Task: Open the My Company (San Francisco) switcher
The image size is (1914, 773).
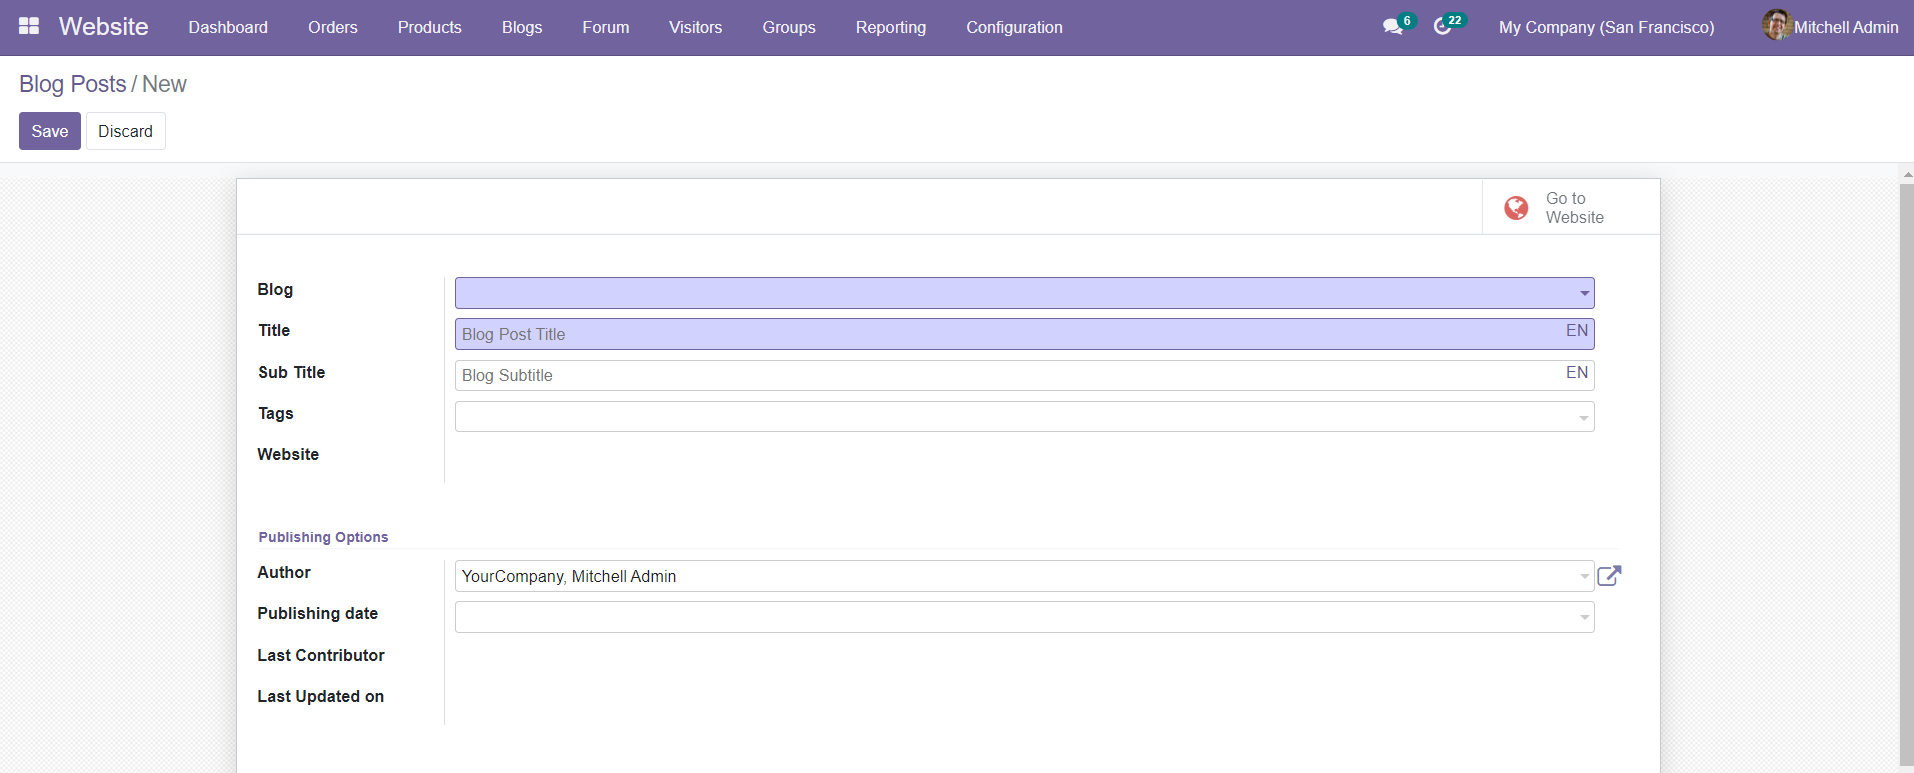Action: 1606,27
